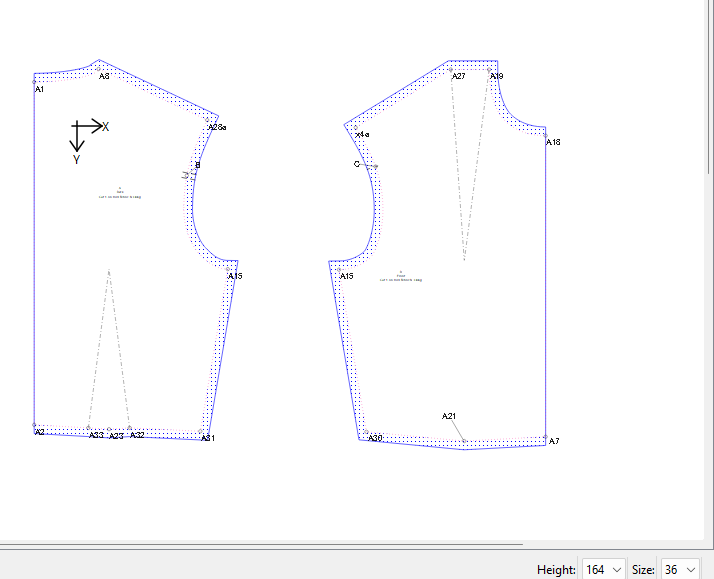Image resolution: width=714 pixels, height=579 pixels.
Task: Select point A21 label near the hem
Action: click(x=449, y=416)
